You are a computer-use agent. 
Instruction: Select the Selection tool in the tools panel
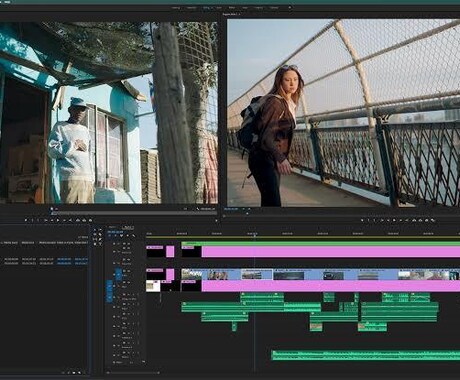coord(95,230)
